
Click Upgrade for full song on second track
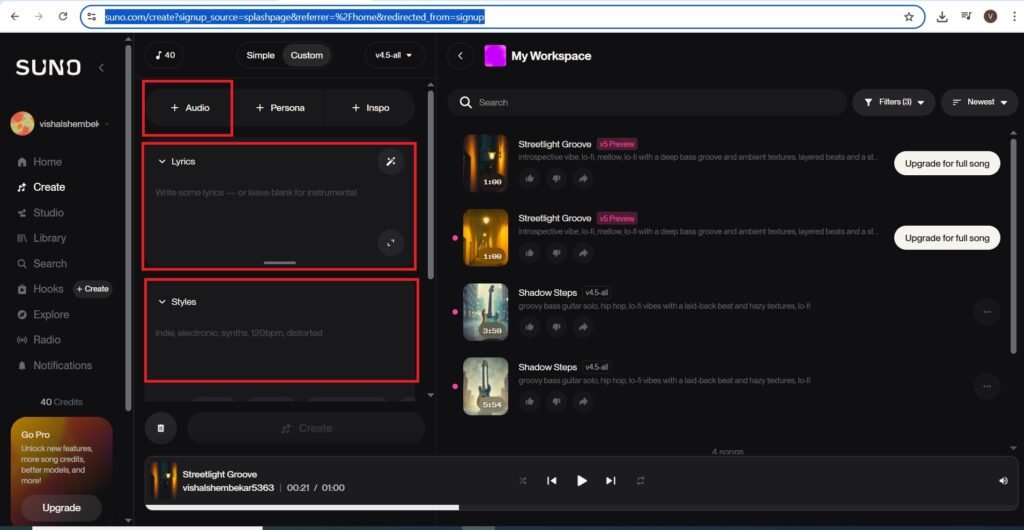coord(946,238)
